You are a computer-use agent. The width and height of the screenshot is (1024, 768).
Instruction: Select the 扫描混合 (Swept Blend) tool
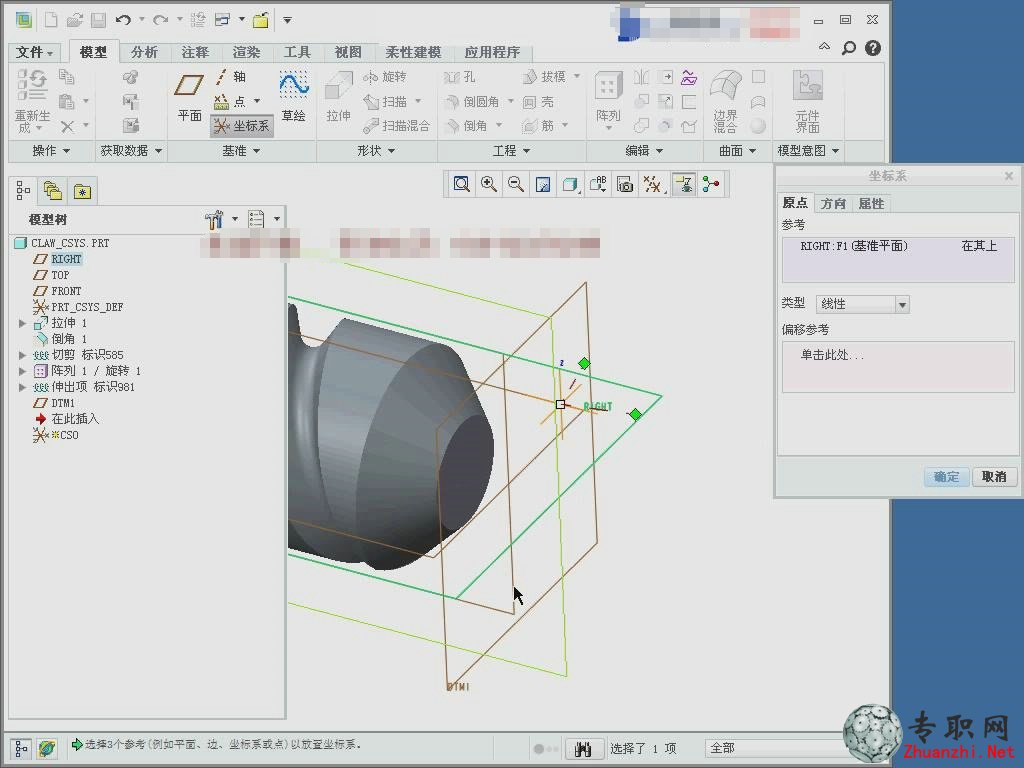pos(396,125)
